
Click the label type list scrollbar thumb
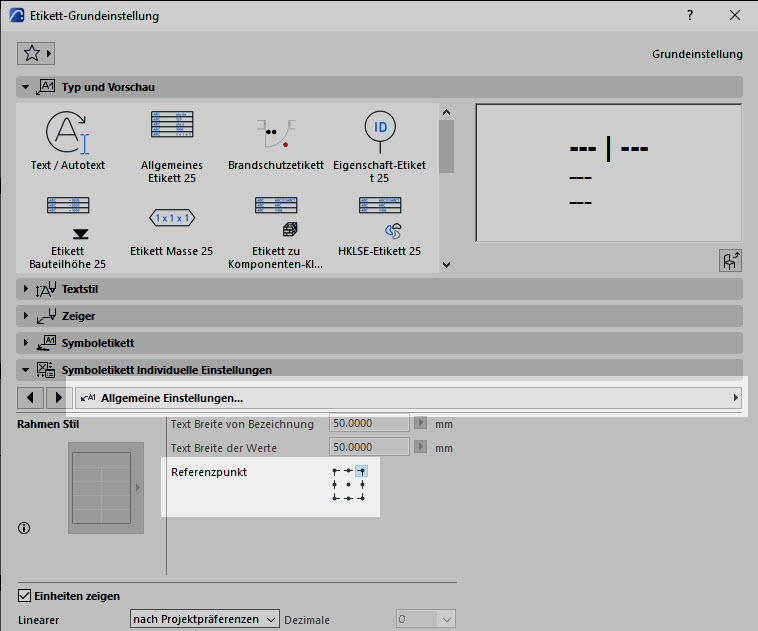click(x=447, y=146)
